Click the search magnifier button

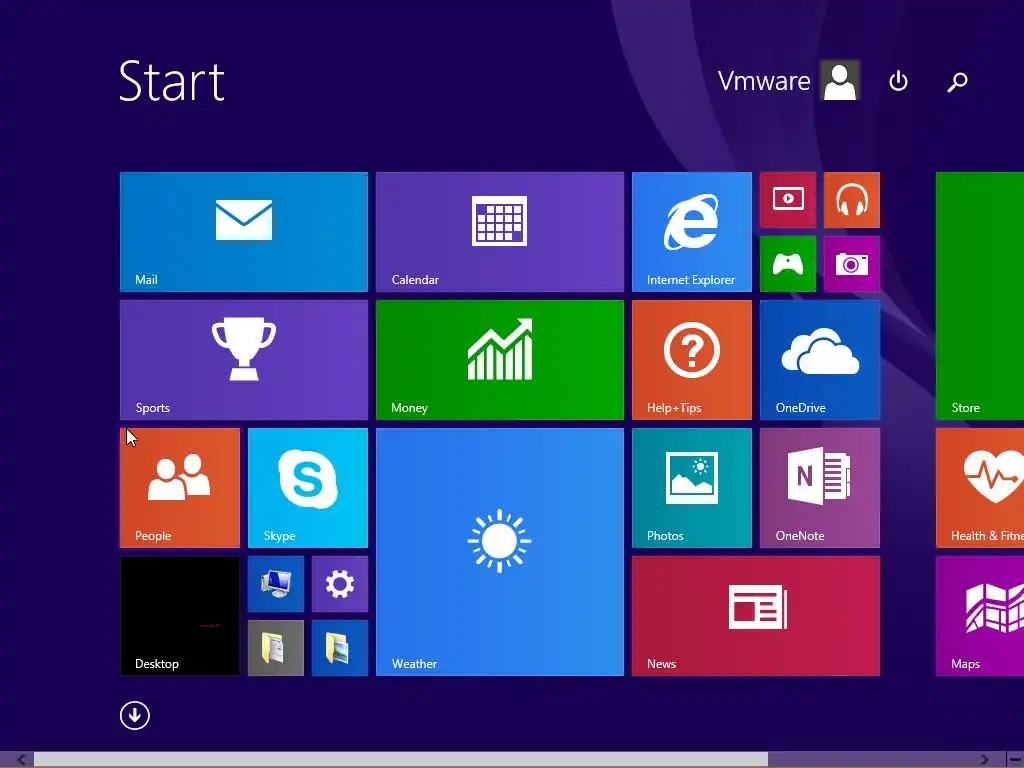coord(957,81)
